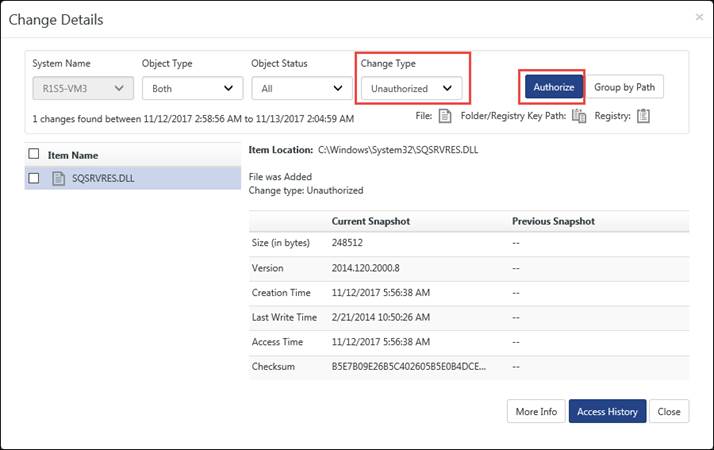Image resolution: width=714 pixels, height=450 pixels.
Task: Click the Checksum value B5E7B09E...
Action: (x=408, y=367)
